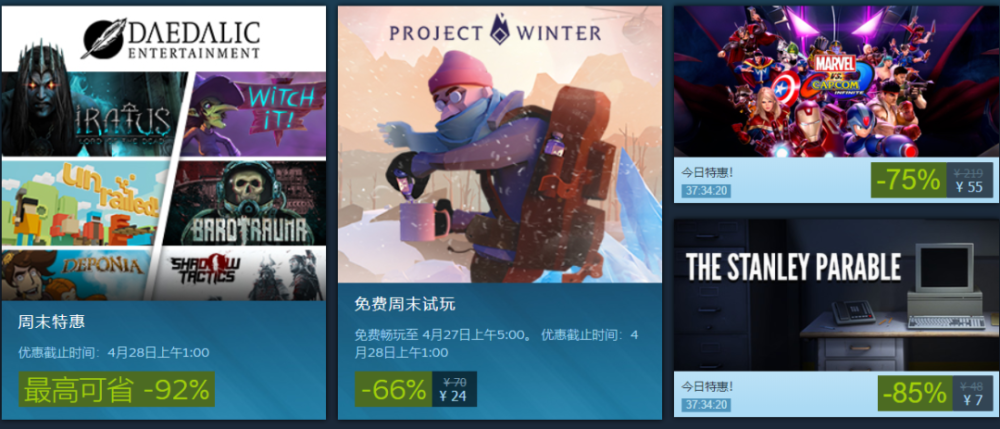
Task: Select the Witch It! game tile
Action: point(254,114)
